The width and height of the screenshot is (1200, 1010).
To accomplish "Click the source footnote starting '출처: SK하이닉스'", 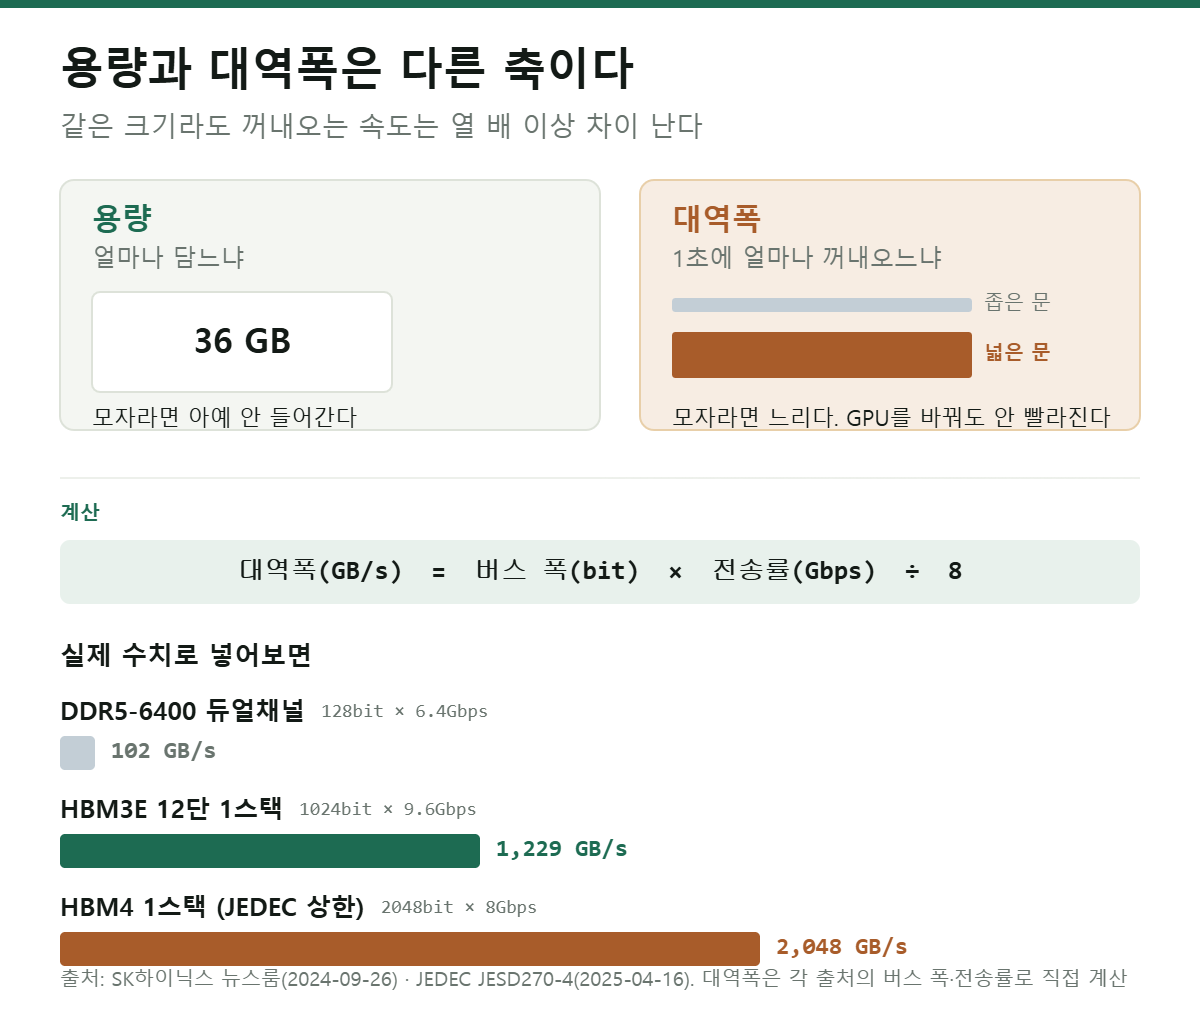I will [594, 978].
